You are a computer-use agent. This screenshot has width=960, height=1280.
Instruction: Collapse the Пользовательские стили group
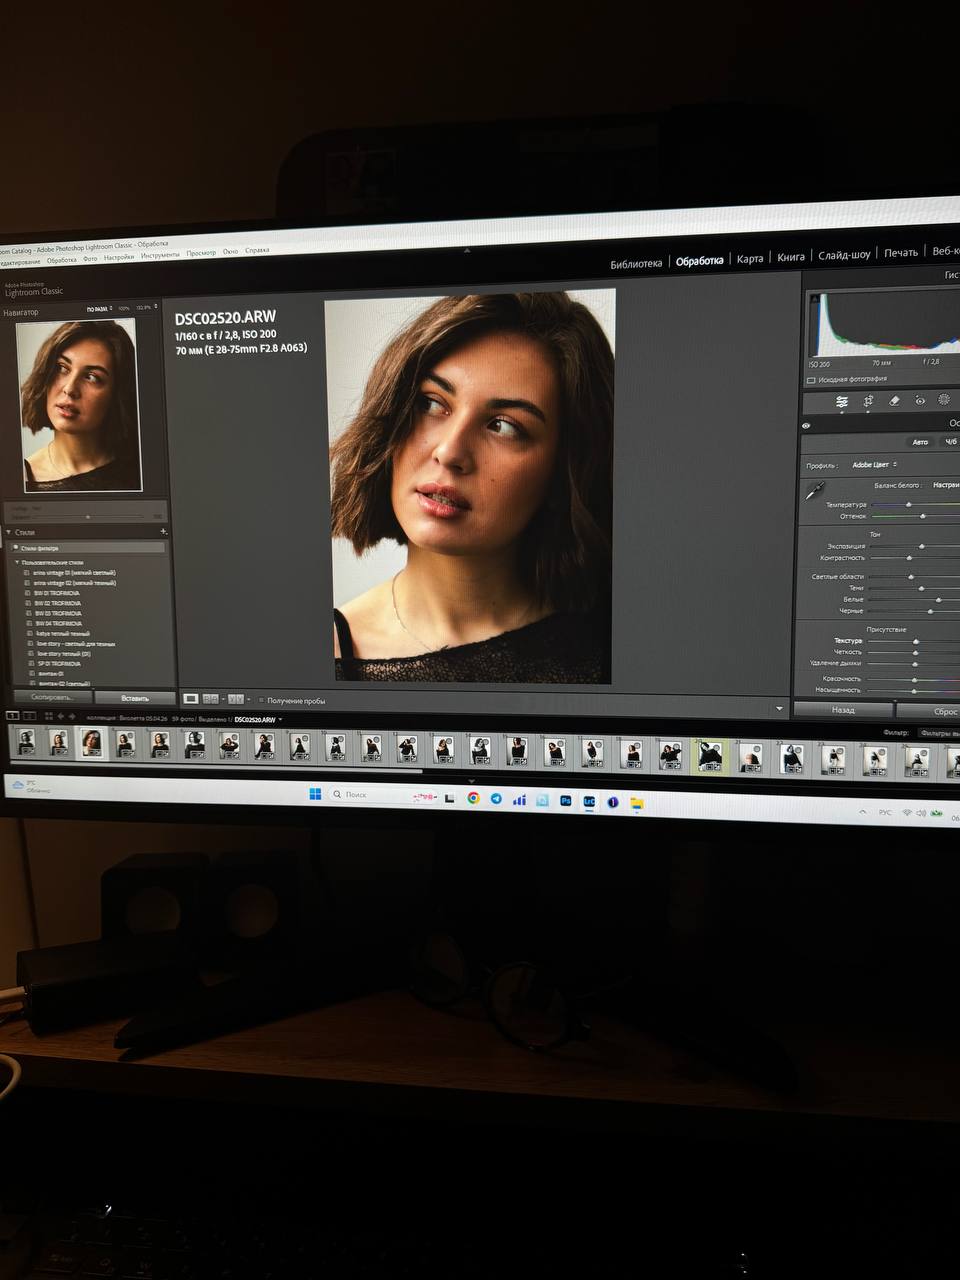click(x=15, y=563)
